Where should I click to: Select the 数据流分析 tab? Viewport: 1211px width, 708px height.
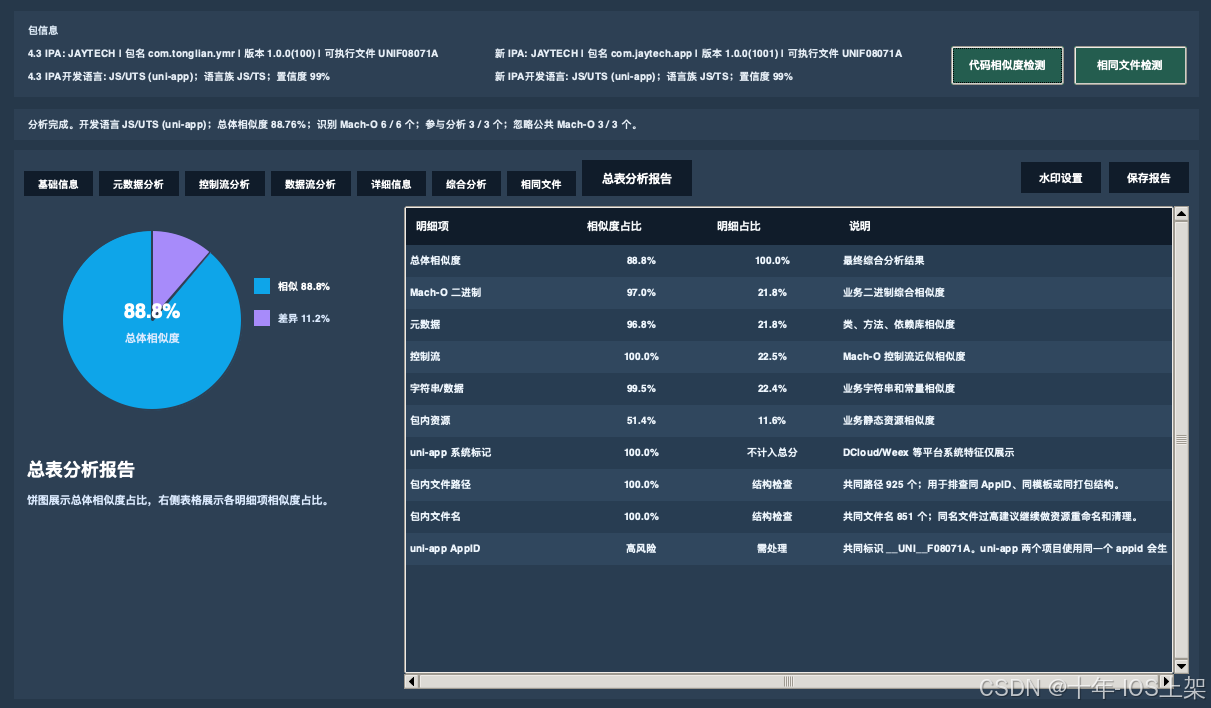pos(310,184)
